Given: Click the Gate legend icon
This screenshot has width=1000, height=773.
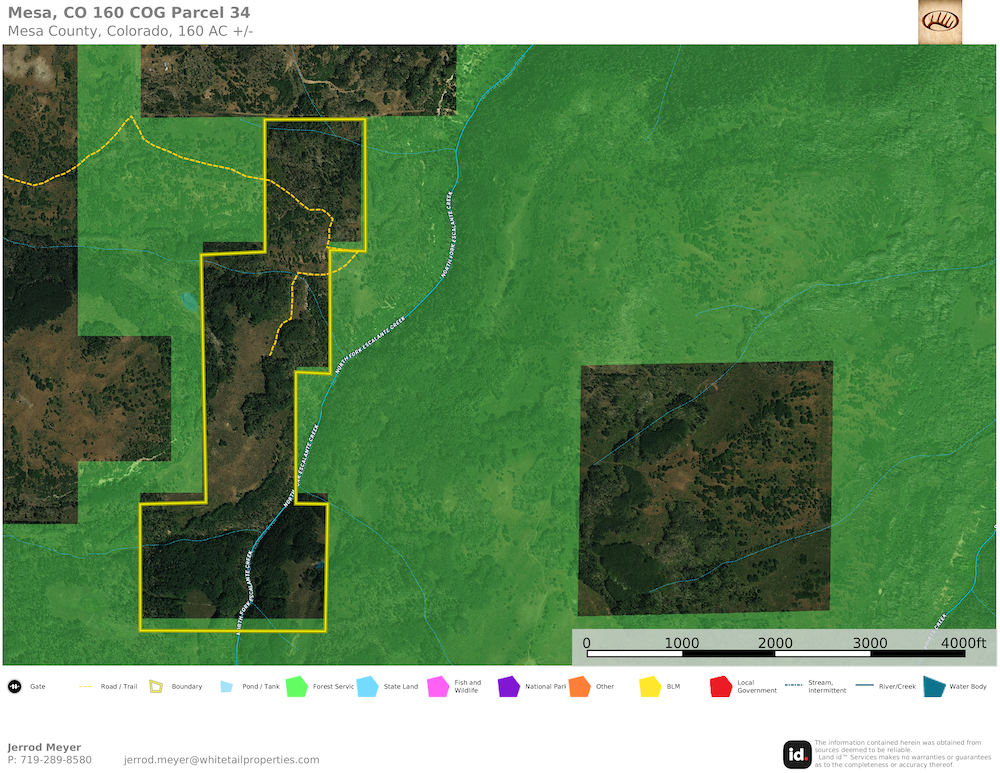Looking at the screenshot, I should 15,687.
